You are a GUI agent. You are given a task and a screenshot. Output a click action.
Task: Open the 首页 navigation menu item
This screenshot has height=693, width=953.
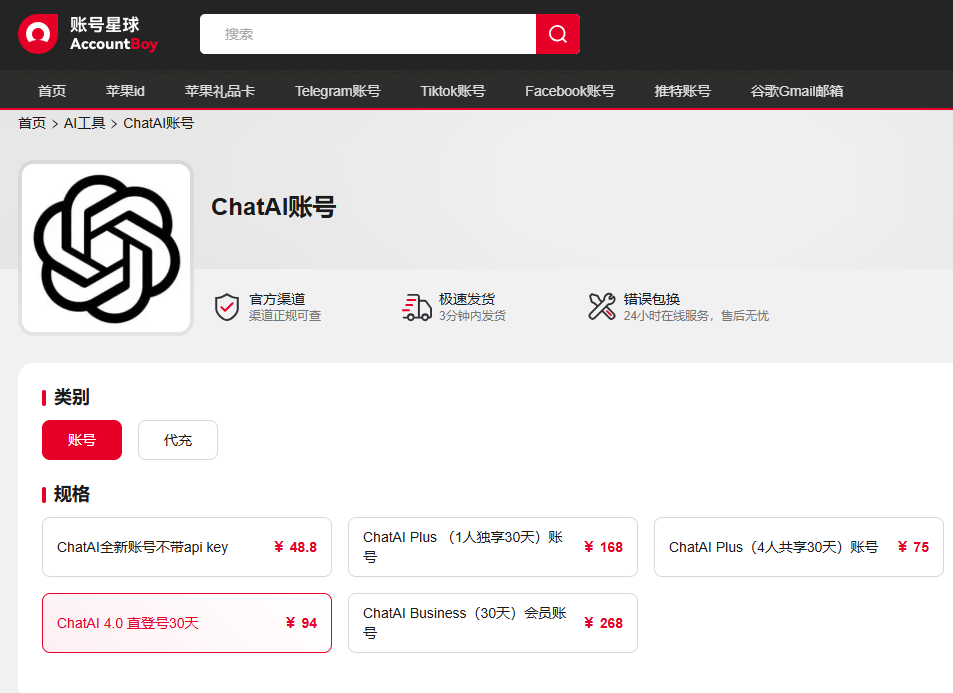tap(52, 91)
